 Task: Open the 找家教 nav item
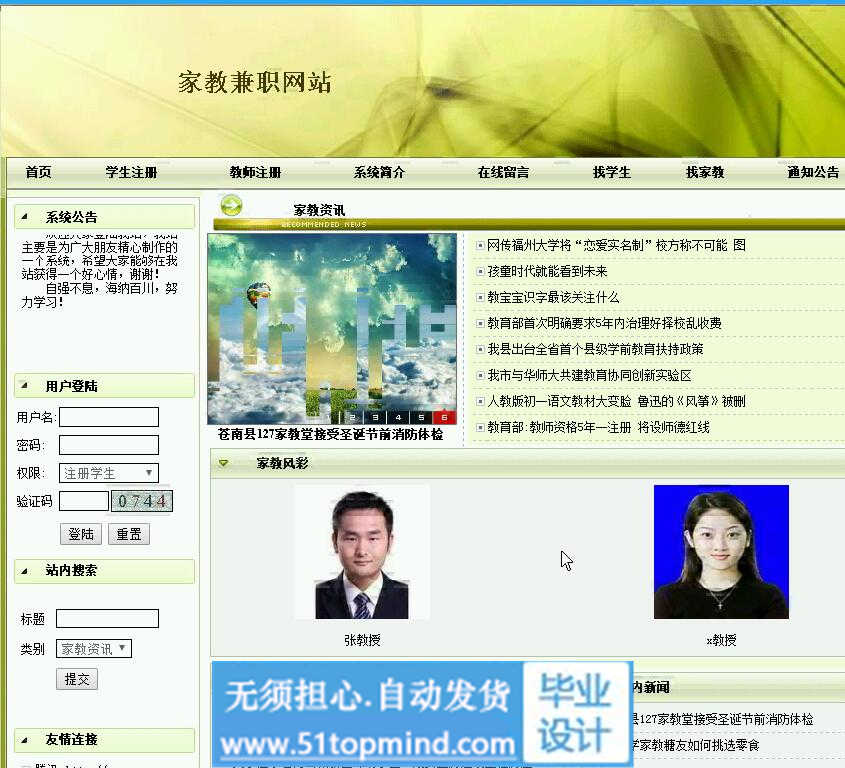(705, 172)
